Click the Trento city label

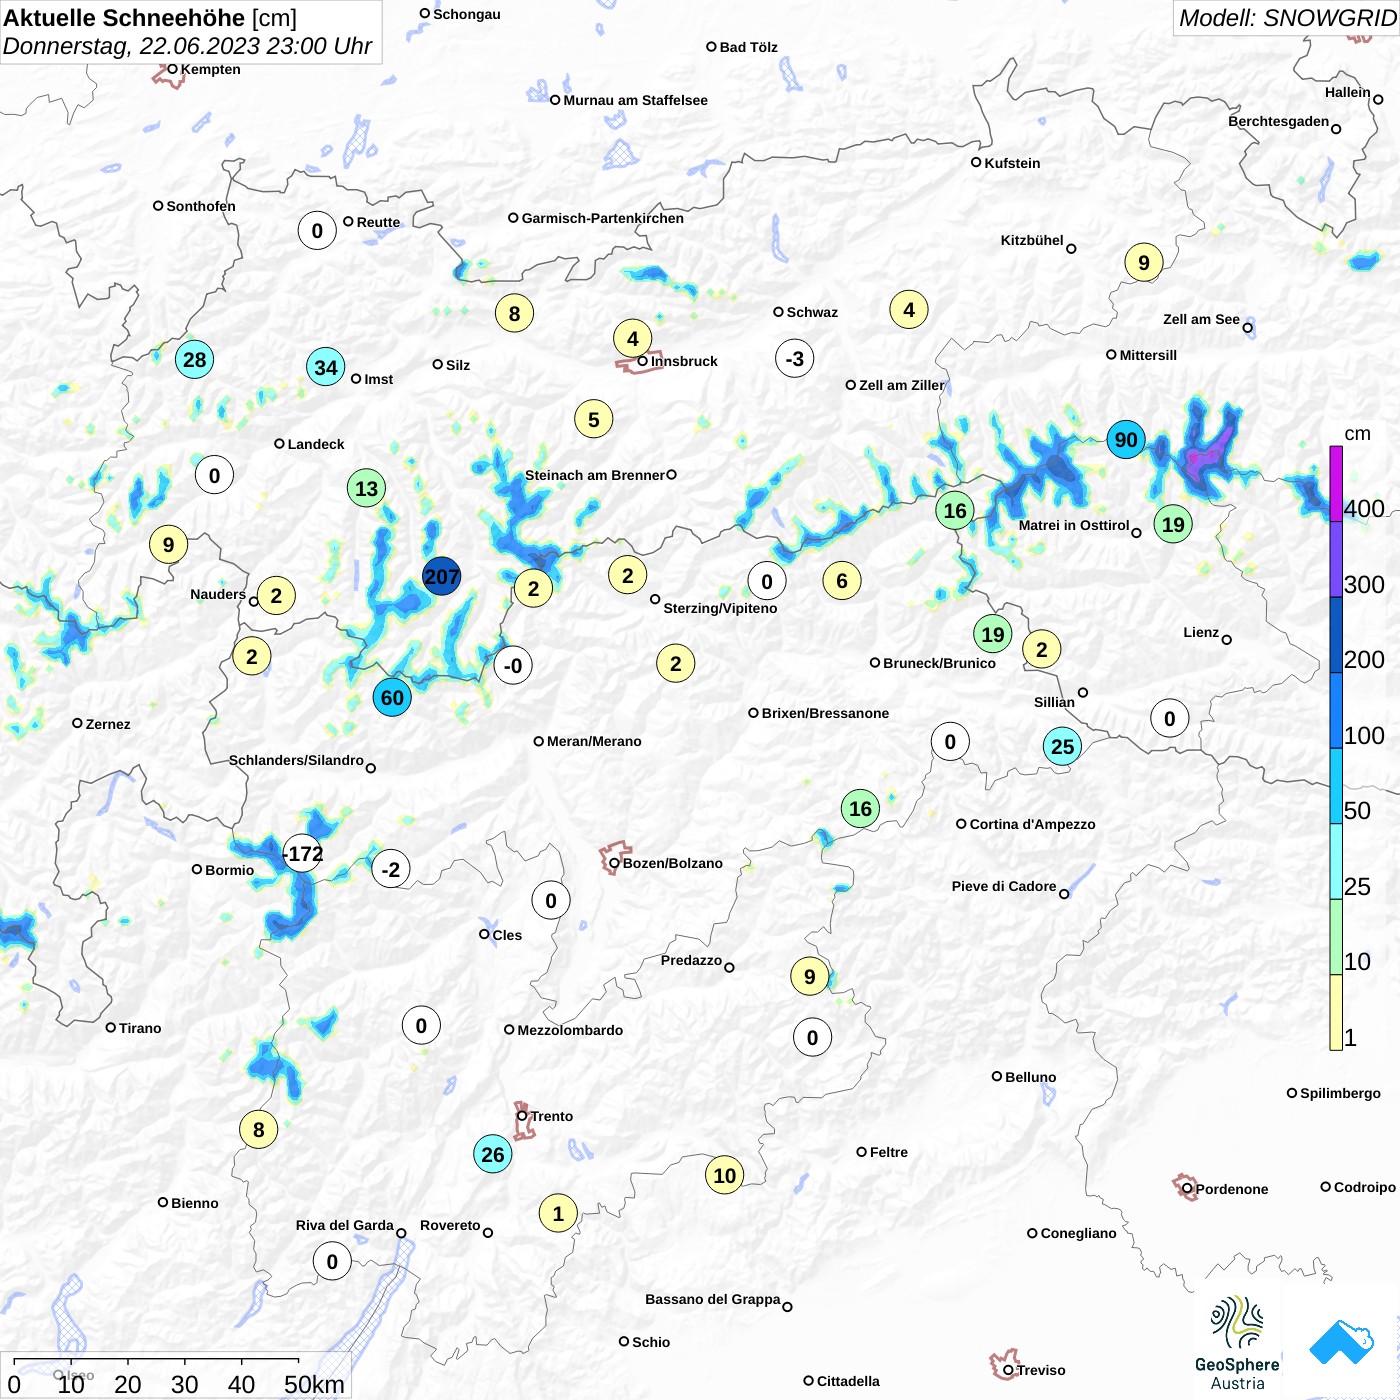[552, 1116]
